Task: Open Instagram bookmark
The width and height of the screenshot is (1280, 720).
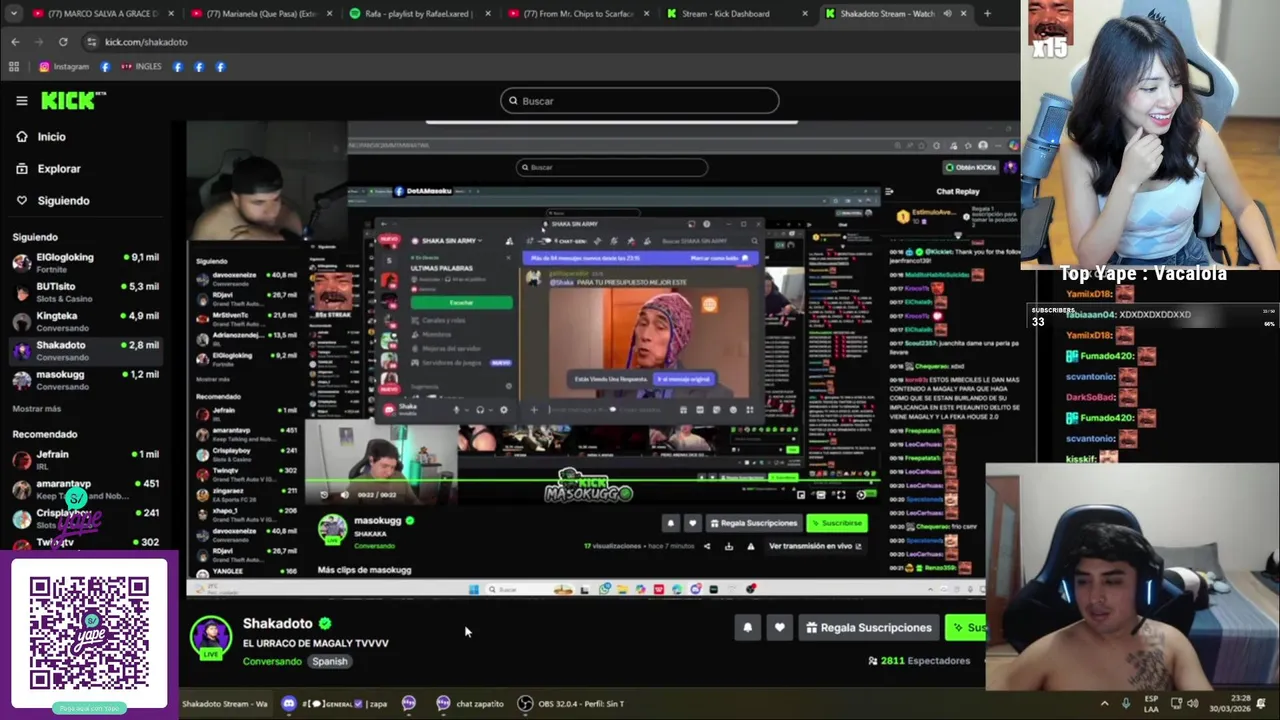Action: click(x=64, y=67)
